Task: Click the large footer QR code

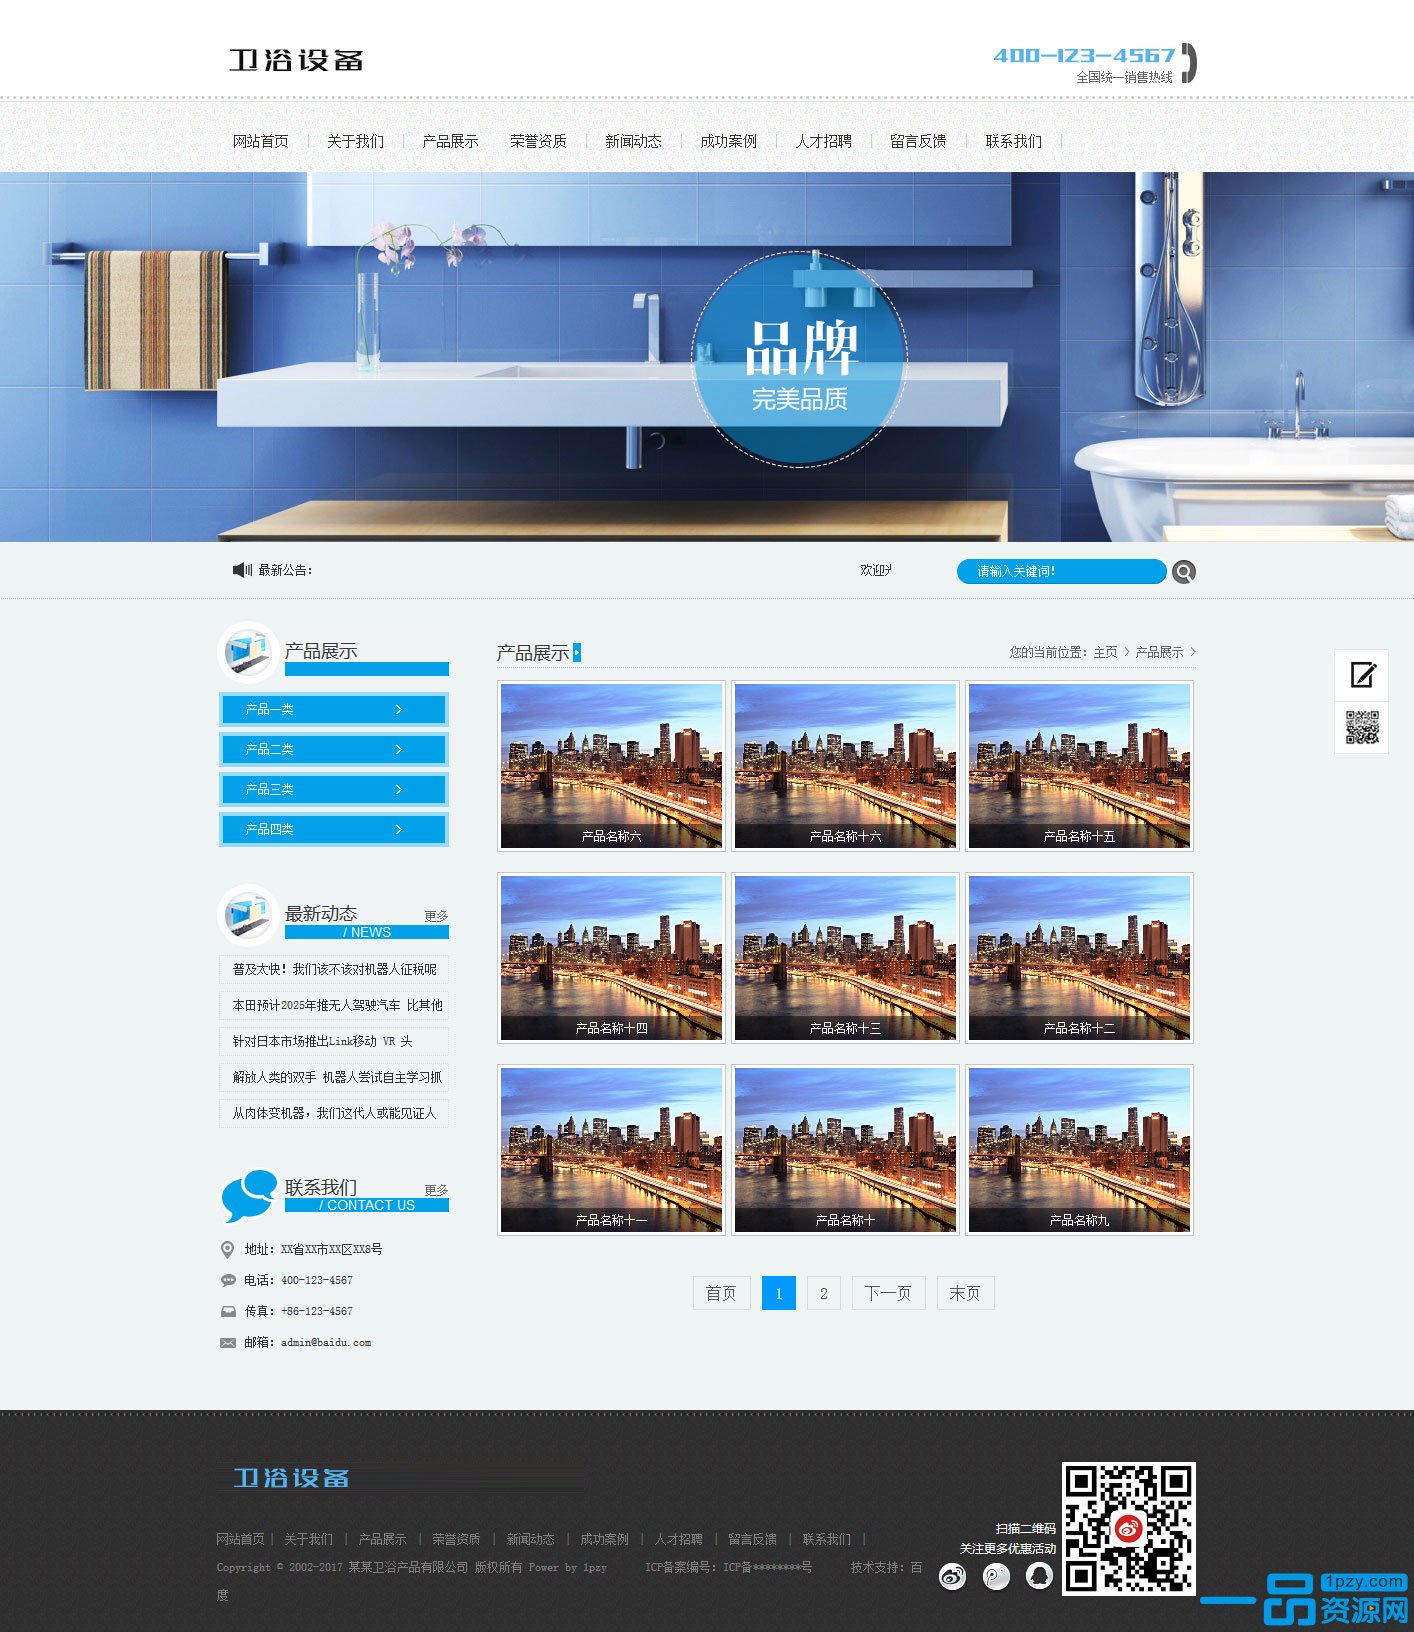Action: pyautogui.click(x=1128, y=1528)
